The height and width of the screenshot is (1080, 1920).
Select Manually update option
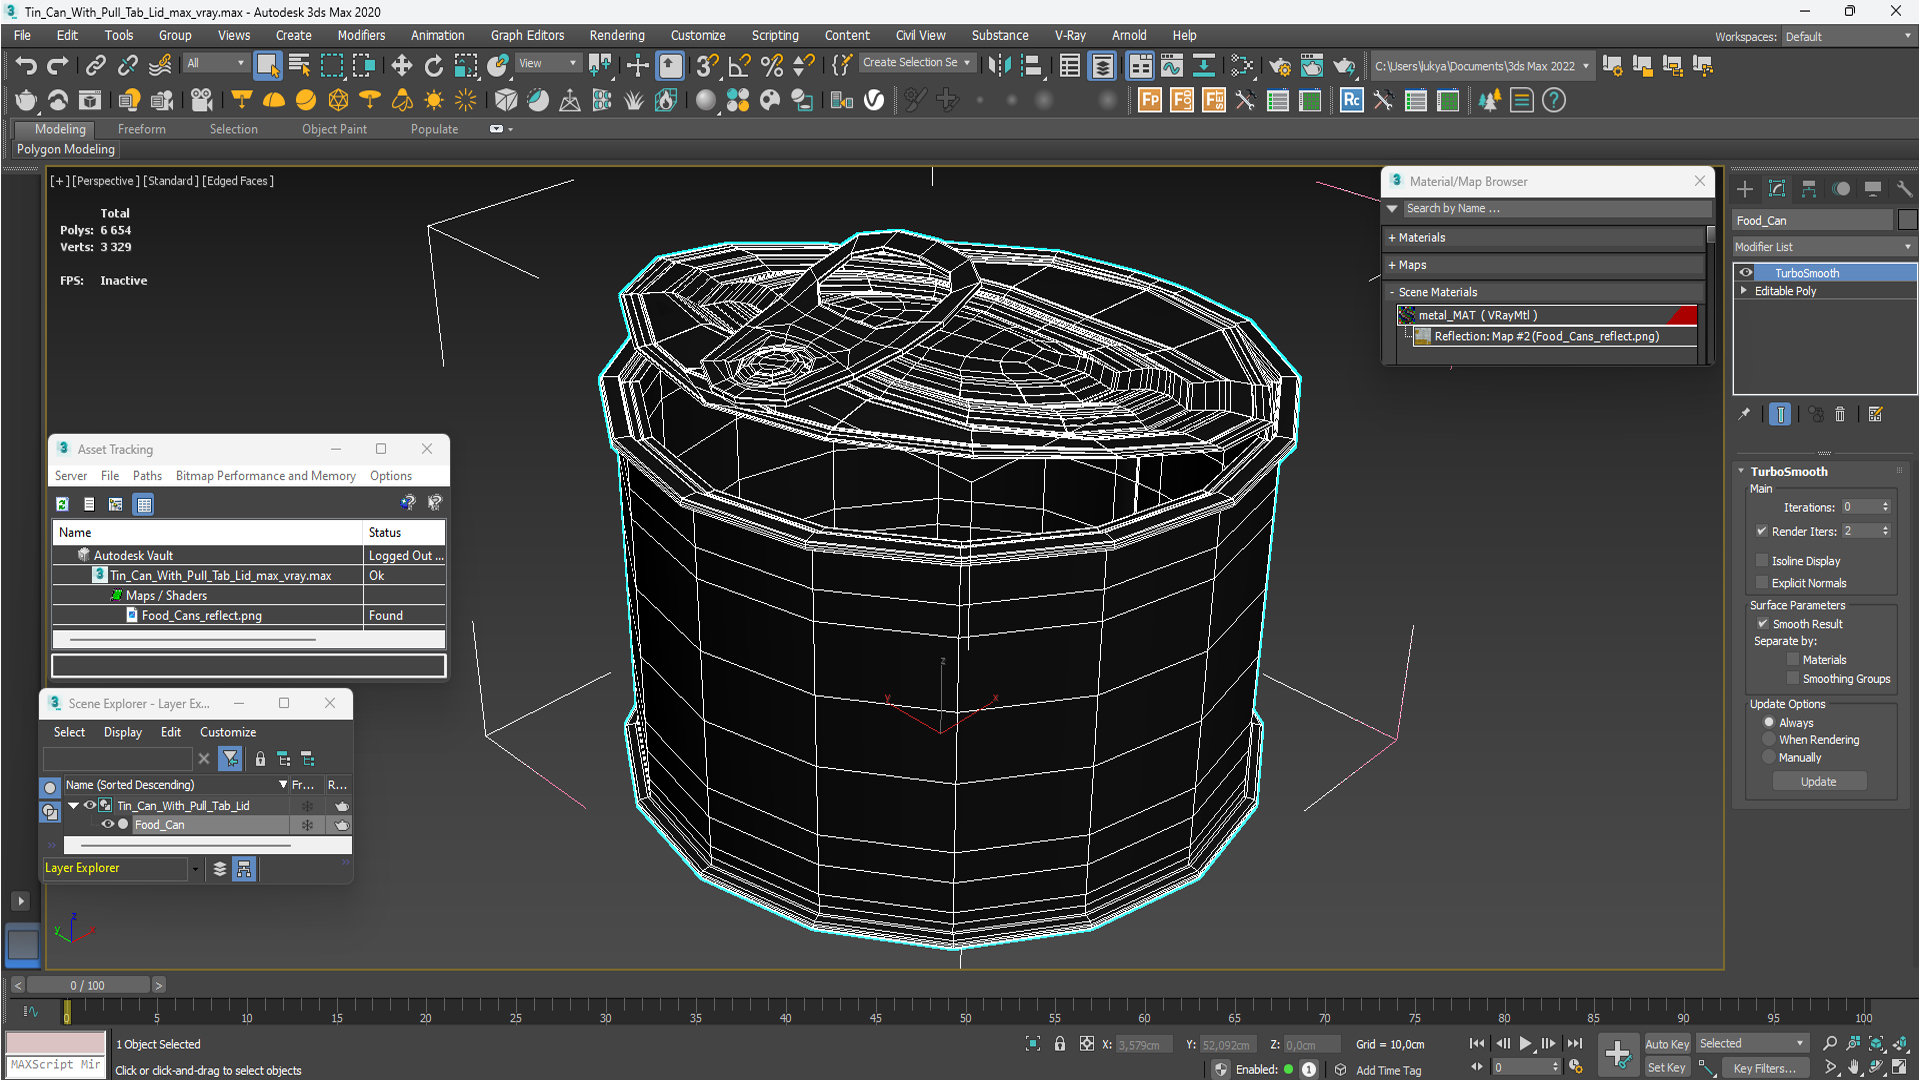tap(1769, 758)
